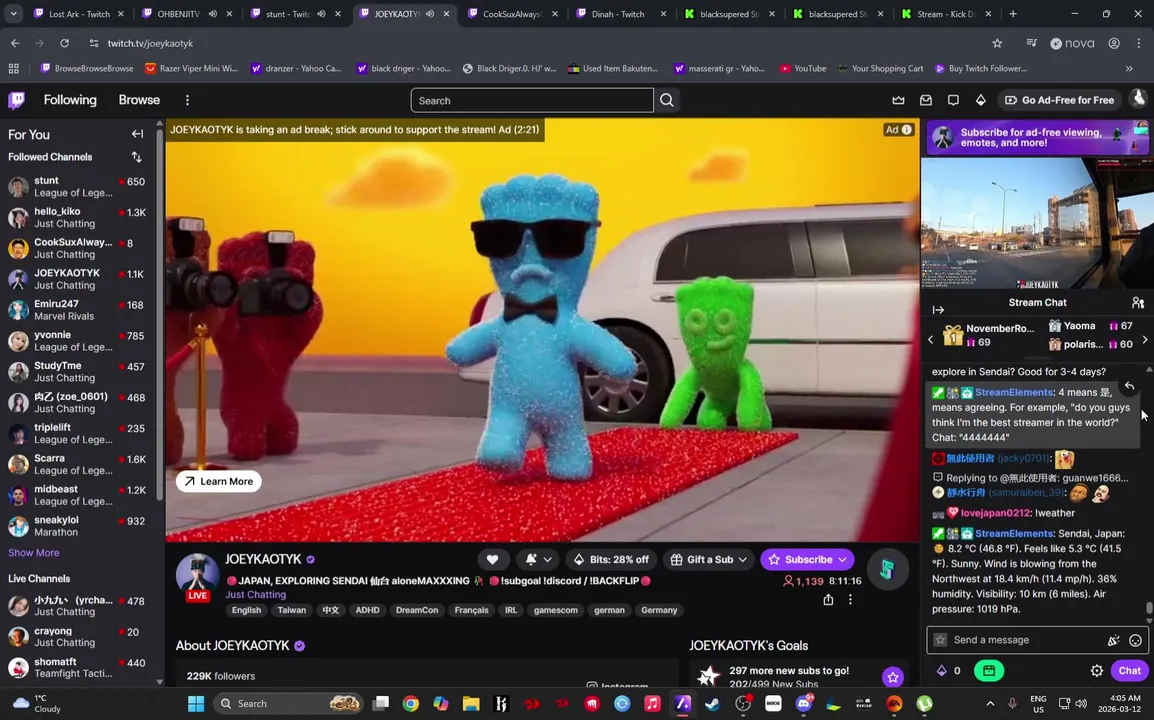
Task: Open the chat celebration party icon
Action: point(1114,640)
